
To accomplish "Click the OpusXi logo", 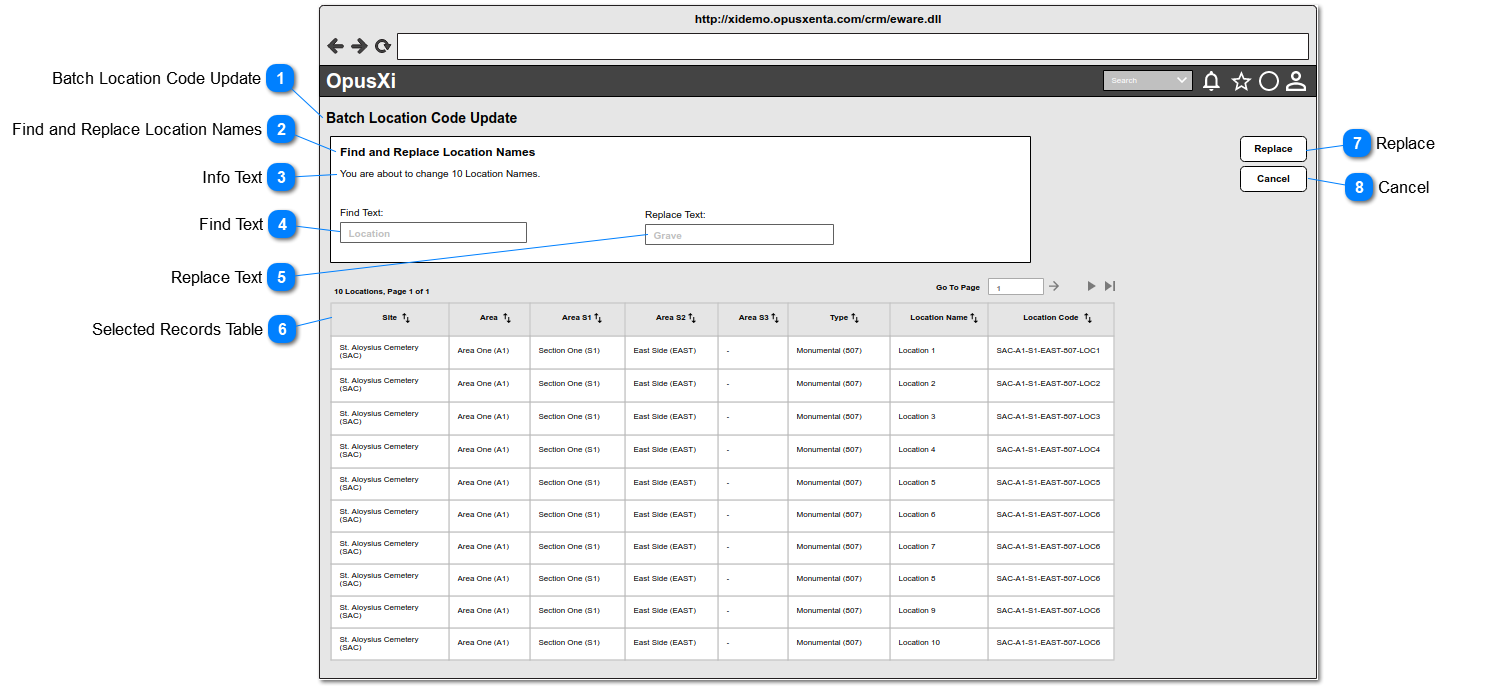I will 361,82.
